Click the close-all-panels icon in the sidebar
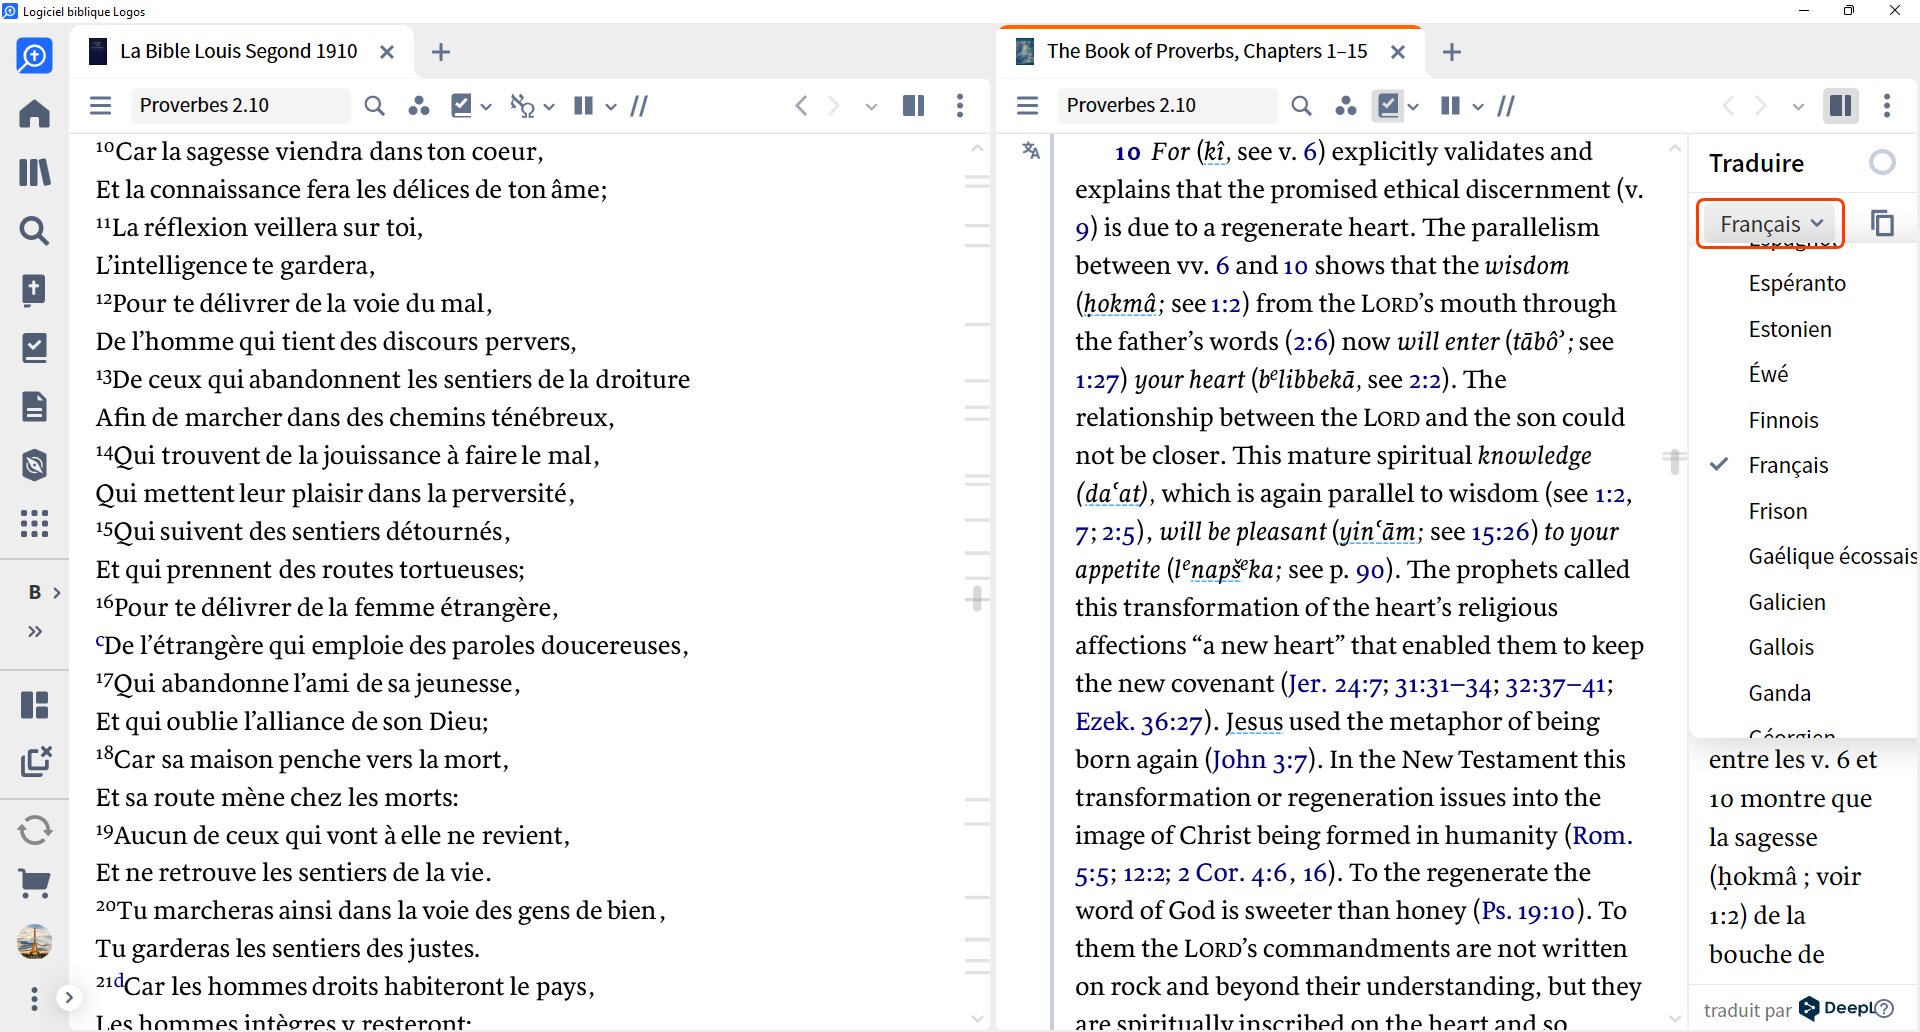 click(x=36, y=761)
